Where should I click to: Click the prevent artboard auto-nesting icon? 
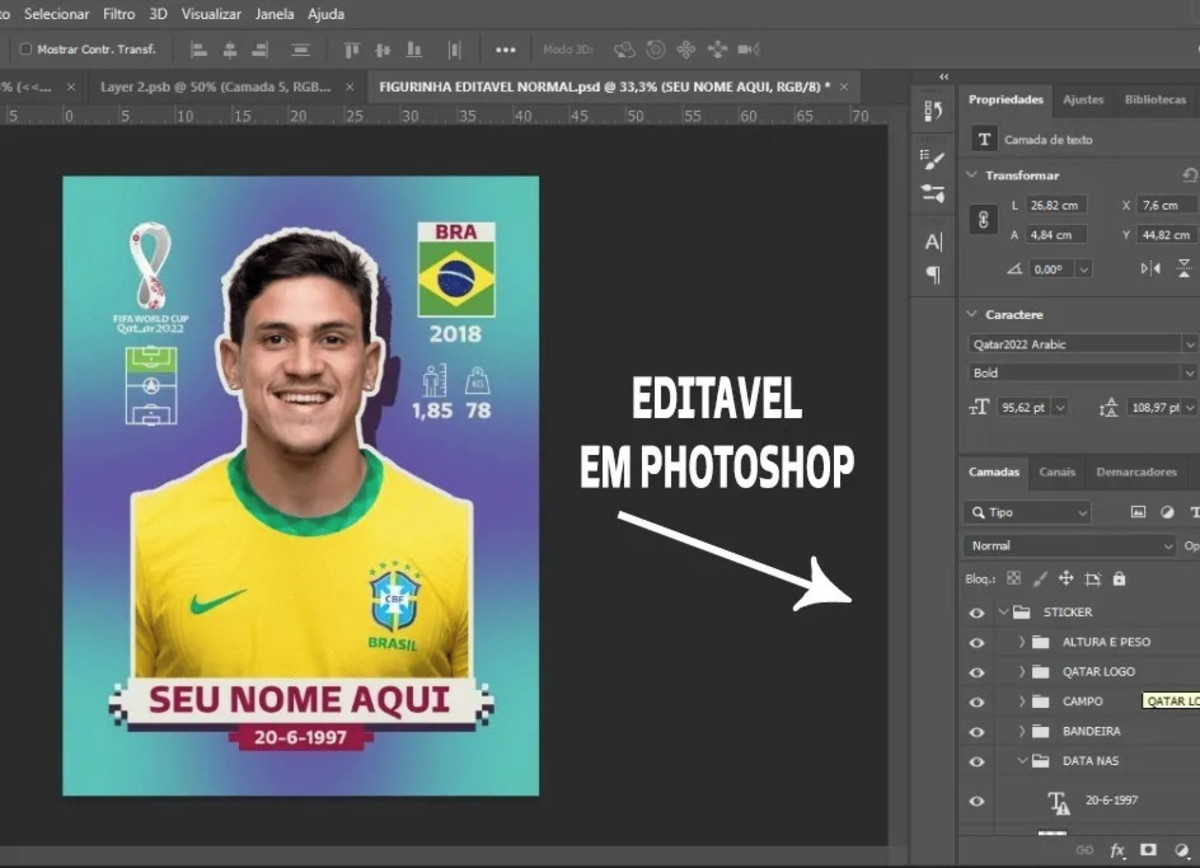click(x=1093, y=578)
